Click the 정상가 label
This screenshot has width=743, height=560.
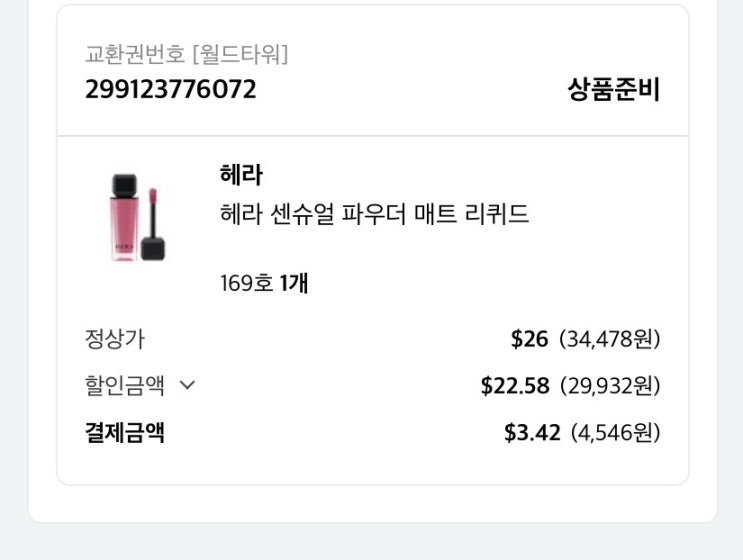[115, 338]
